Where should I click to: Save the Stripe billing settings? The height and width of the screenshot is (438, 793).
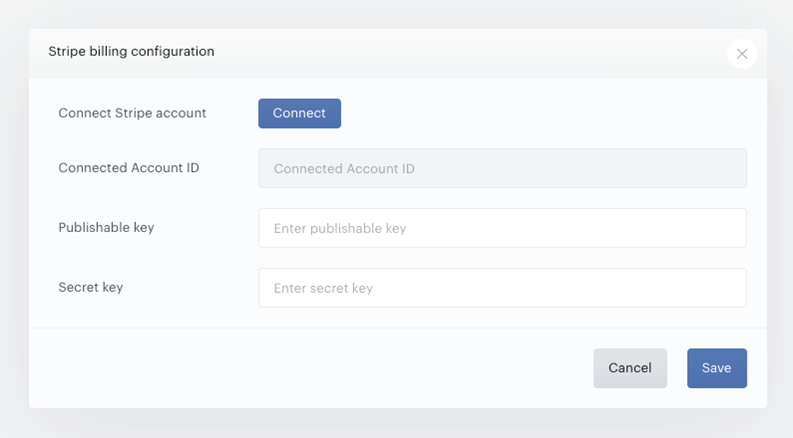[x=717, y=368]
